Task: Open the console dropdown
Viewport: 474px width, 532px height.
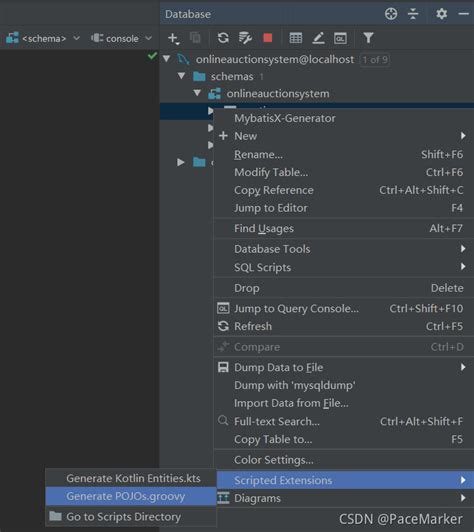Action: (x=121, y=38)
